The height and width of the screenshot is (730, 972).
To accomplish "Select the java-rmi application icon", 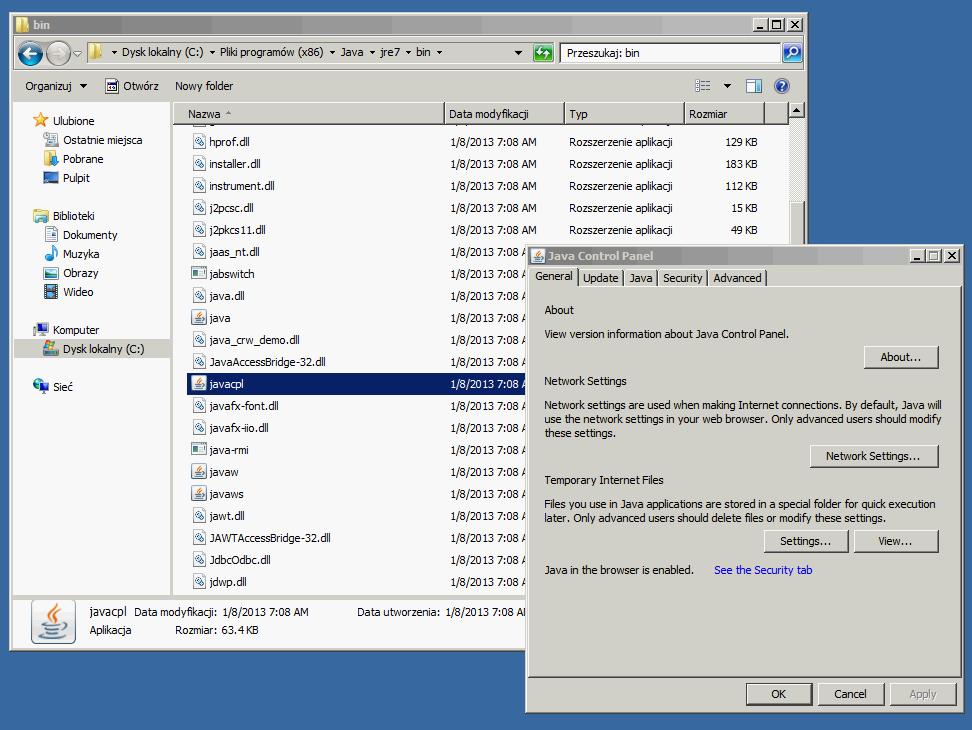I will click(x=198, y=450).
